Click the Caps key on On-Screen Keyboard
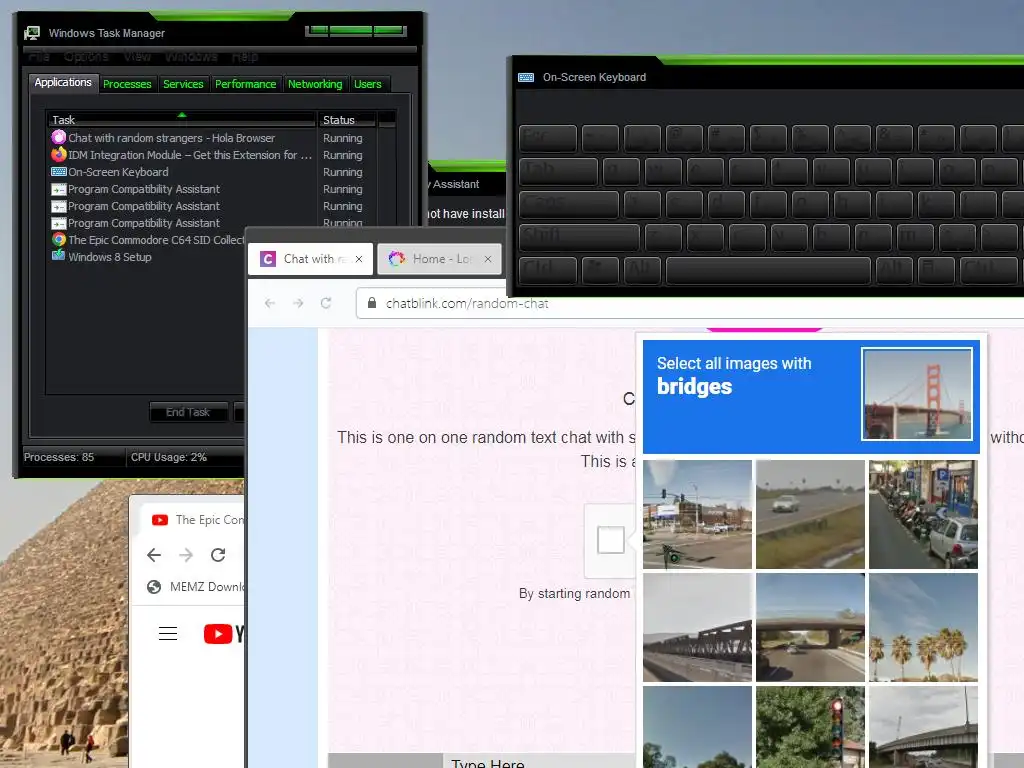The width and height of the screenshot is (1024, 768). click(569, 204)
